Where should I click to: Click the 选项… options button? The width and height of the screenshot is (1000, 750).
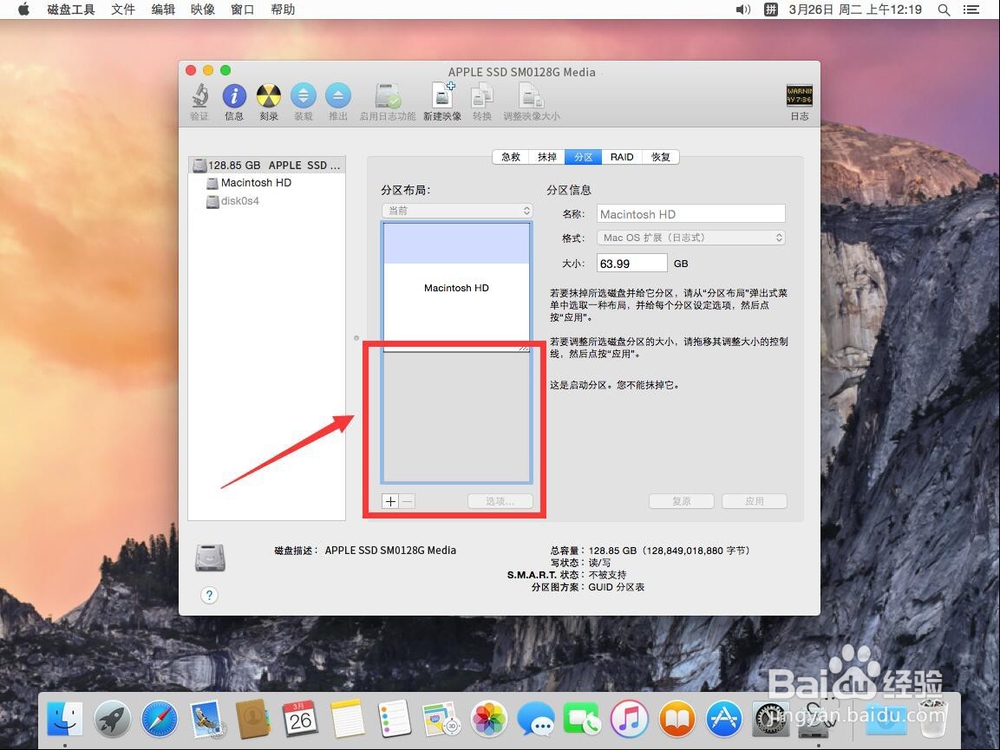[x=500, y=501]
